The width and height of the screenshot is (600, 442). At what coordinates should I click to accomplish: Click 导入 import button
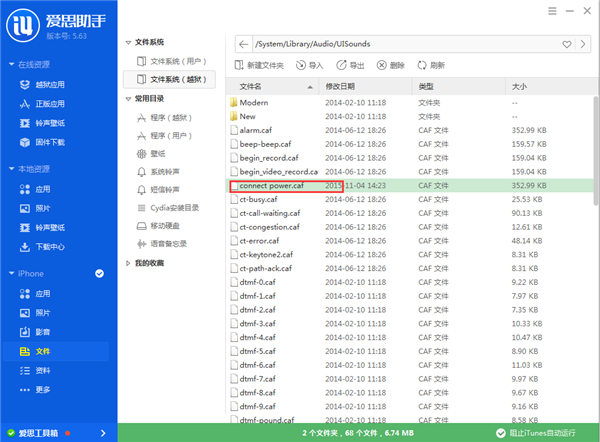pyautogui.click(x=310, y=65)
